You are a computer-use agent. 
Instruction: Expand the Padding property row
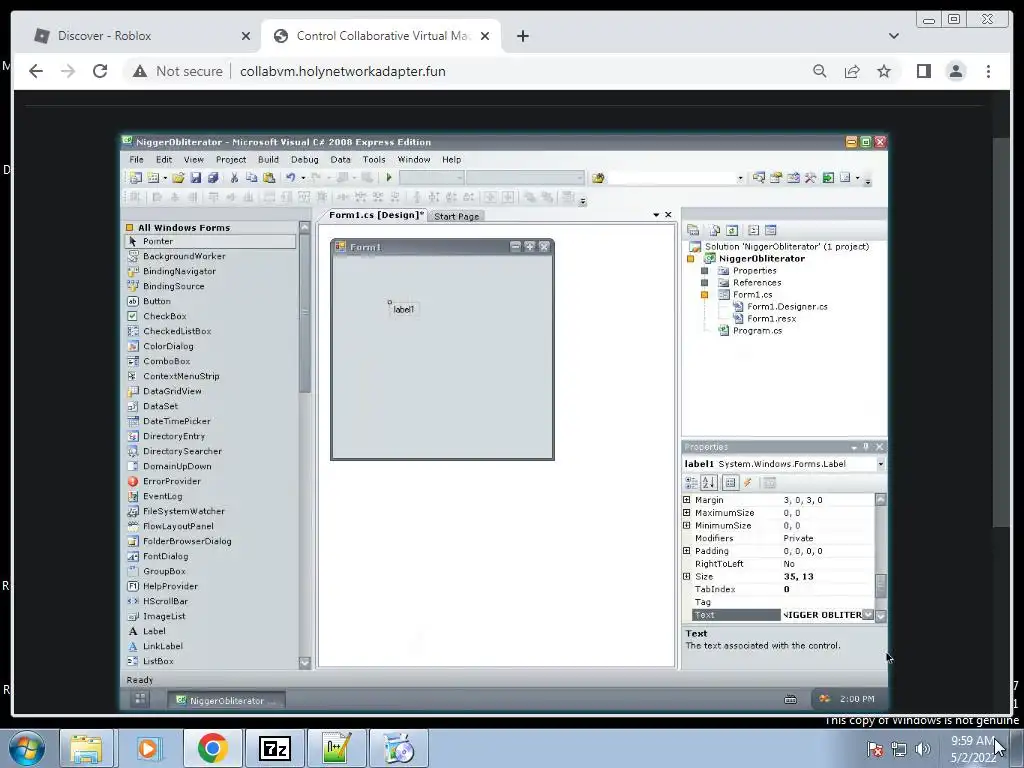click(x=686, y=551)
